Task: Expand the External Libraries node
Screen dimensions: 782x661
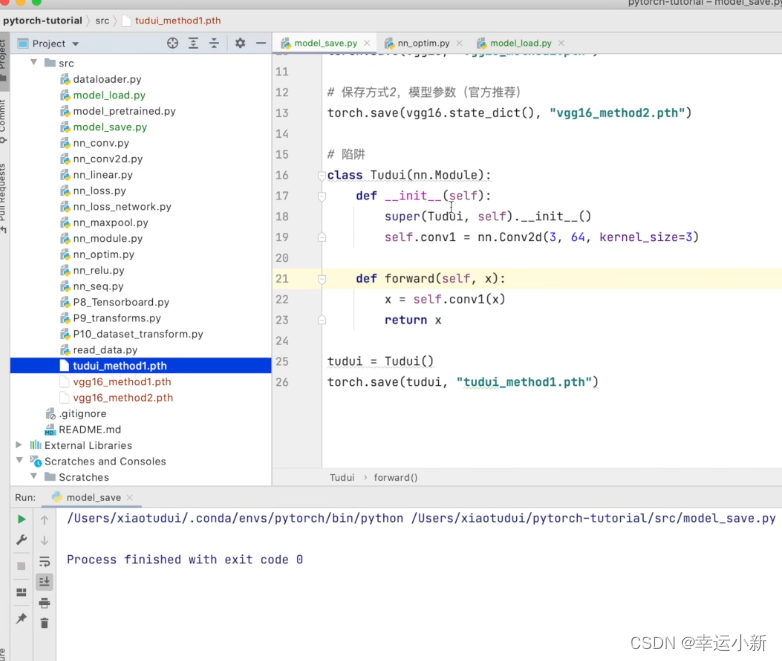Action: (19, 445)
